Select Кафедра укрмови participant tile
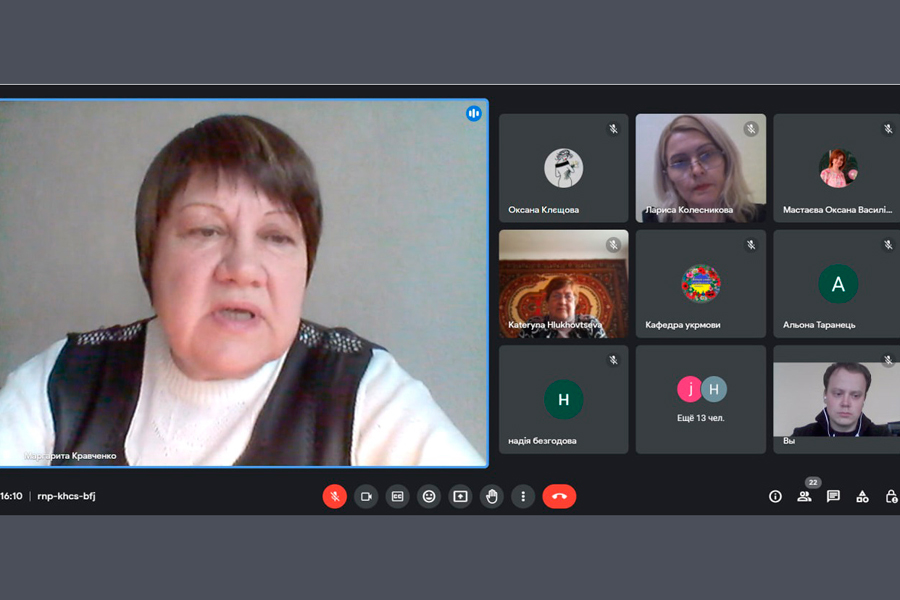Viewport: 900px width, 600px height. (701, 284)
